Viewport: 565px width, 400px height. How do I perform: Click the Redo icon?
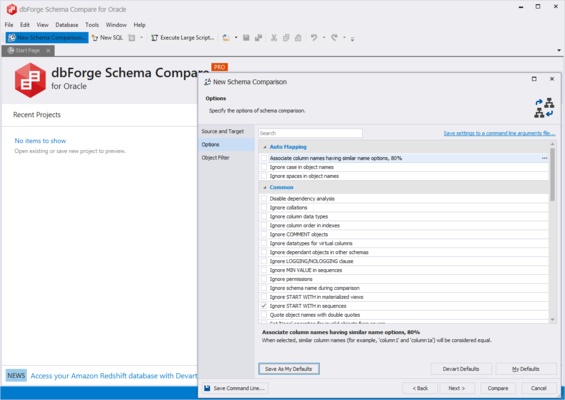[334, 37]
